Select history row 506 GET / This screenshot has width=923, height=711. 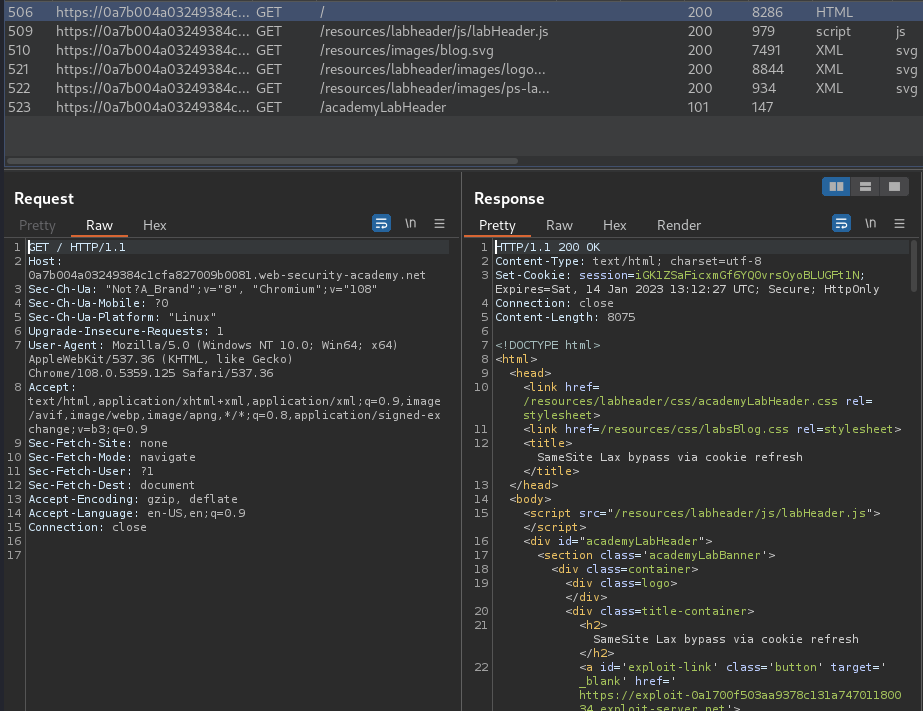(463, 12)
